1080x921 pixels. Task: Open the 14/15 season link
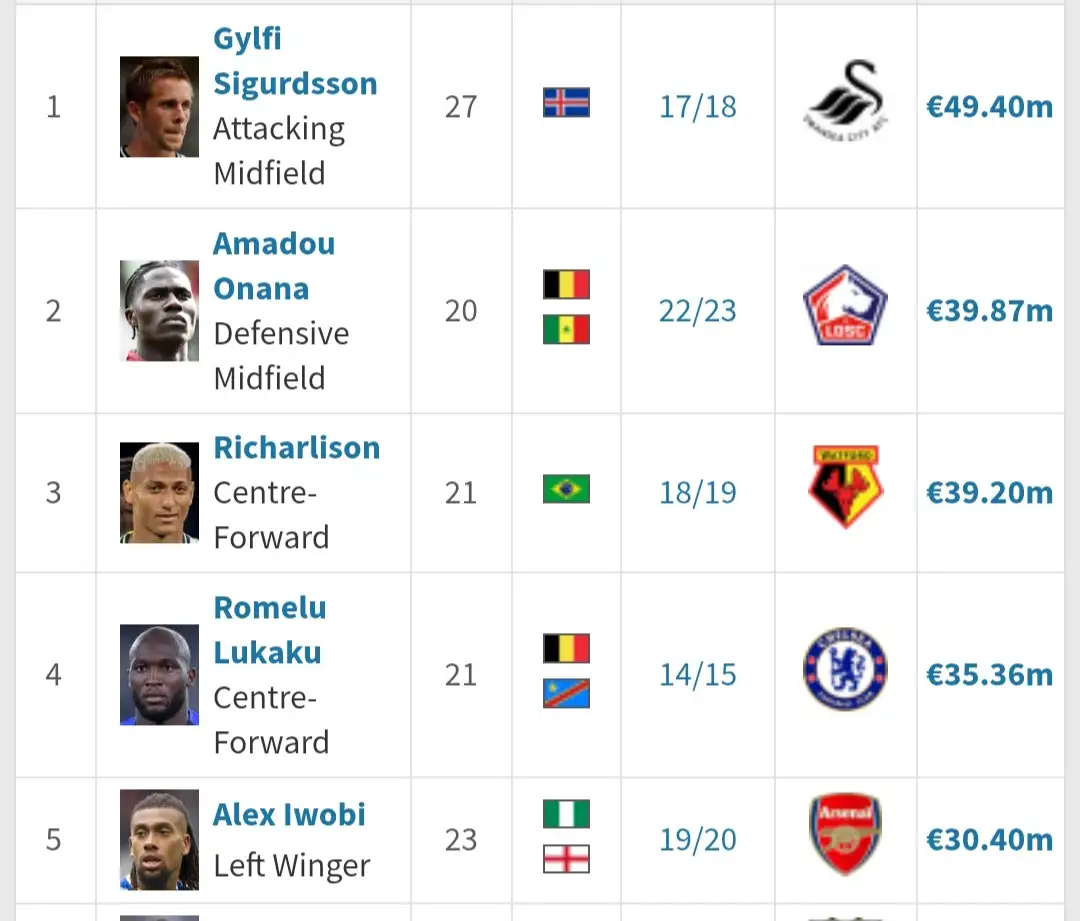697,675
